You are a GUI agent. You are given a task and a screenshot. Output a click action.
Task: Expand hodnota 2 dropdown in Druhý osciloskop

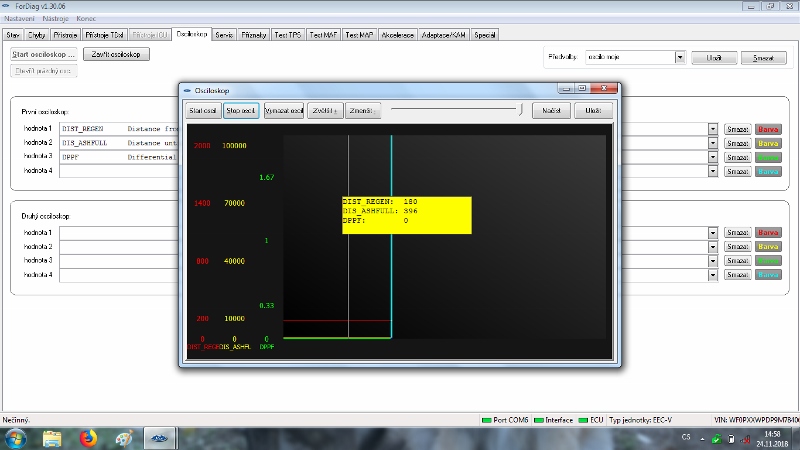713,247
